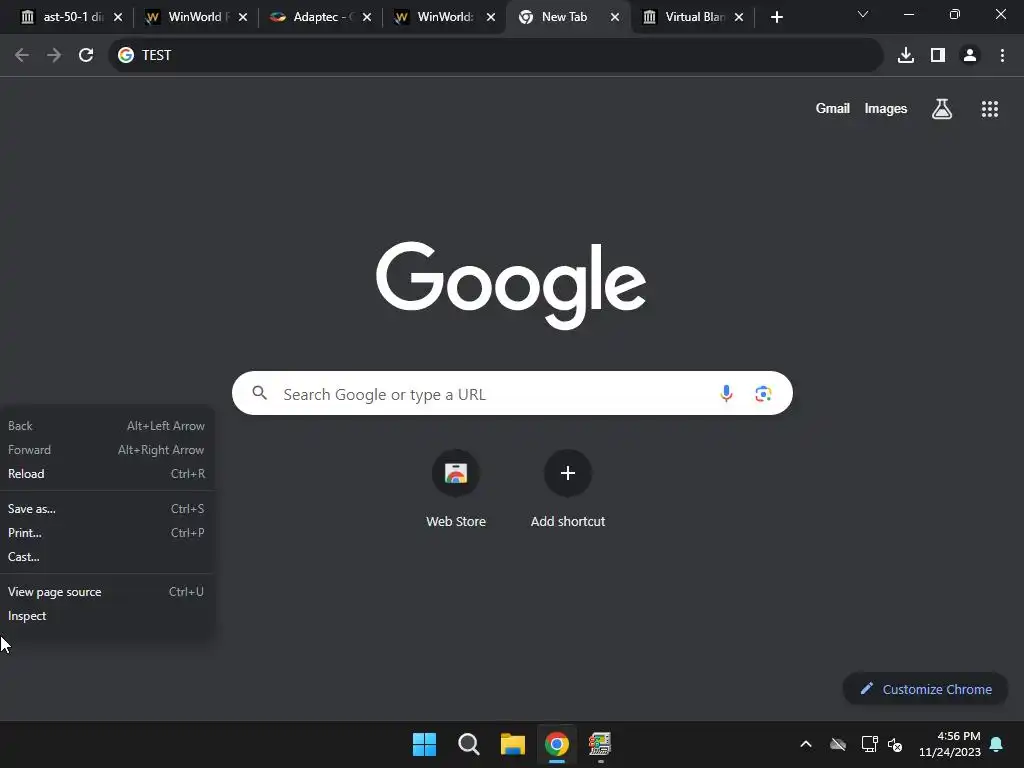Select Inspect in the context menu
Image resolution: width=1024 pixels, height=768 pixels.
(106, 616)
